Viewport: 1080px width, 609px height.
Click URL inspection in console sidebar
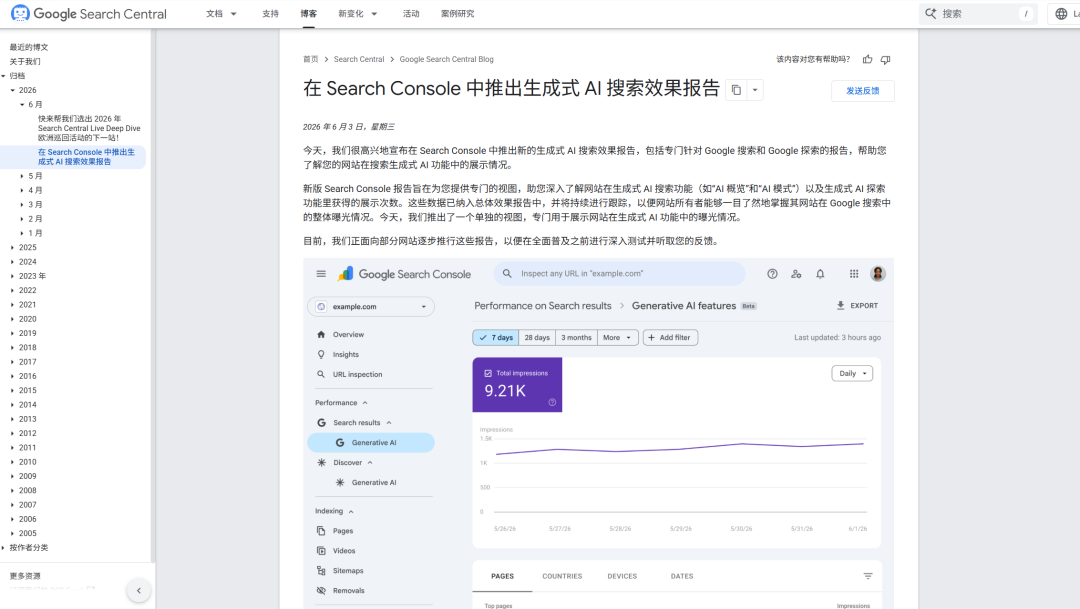pos(357,374)
